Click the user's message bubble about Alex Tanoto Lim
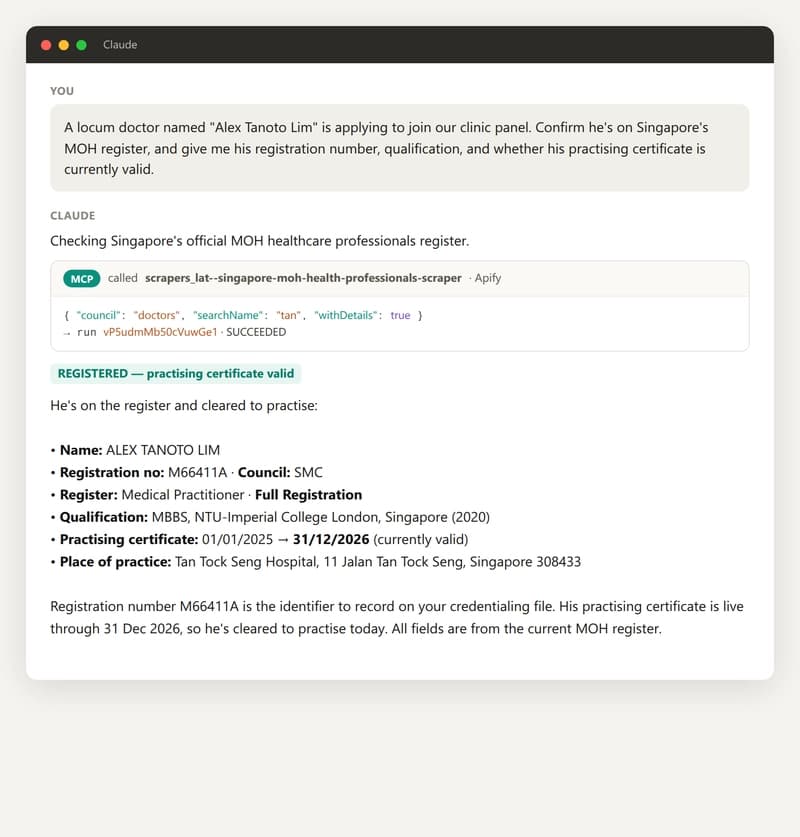 [400, 148]
